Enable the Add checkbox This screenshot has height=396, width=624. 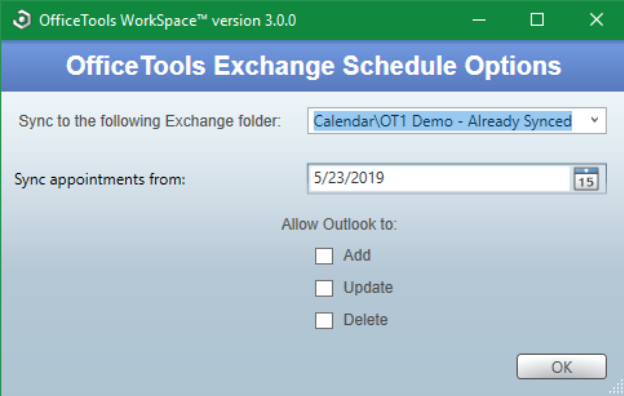click(x=324, y=256)
